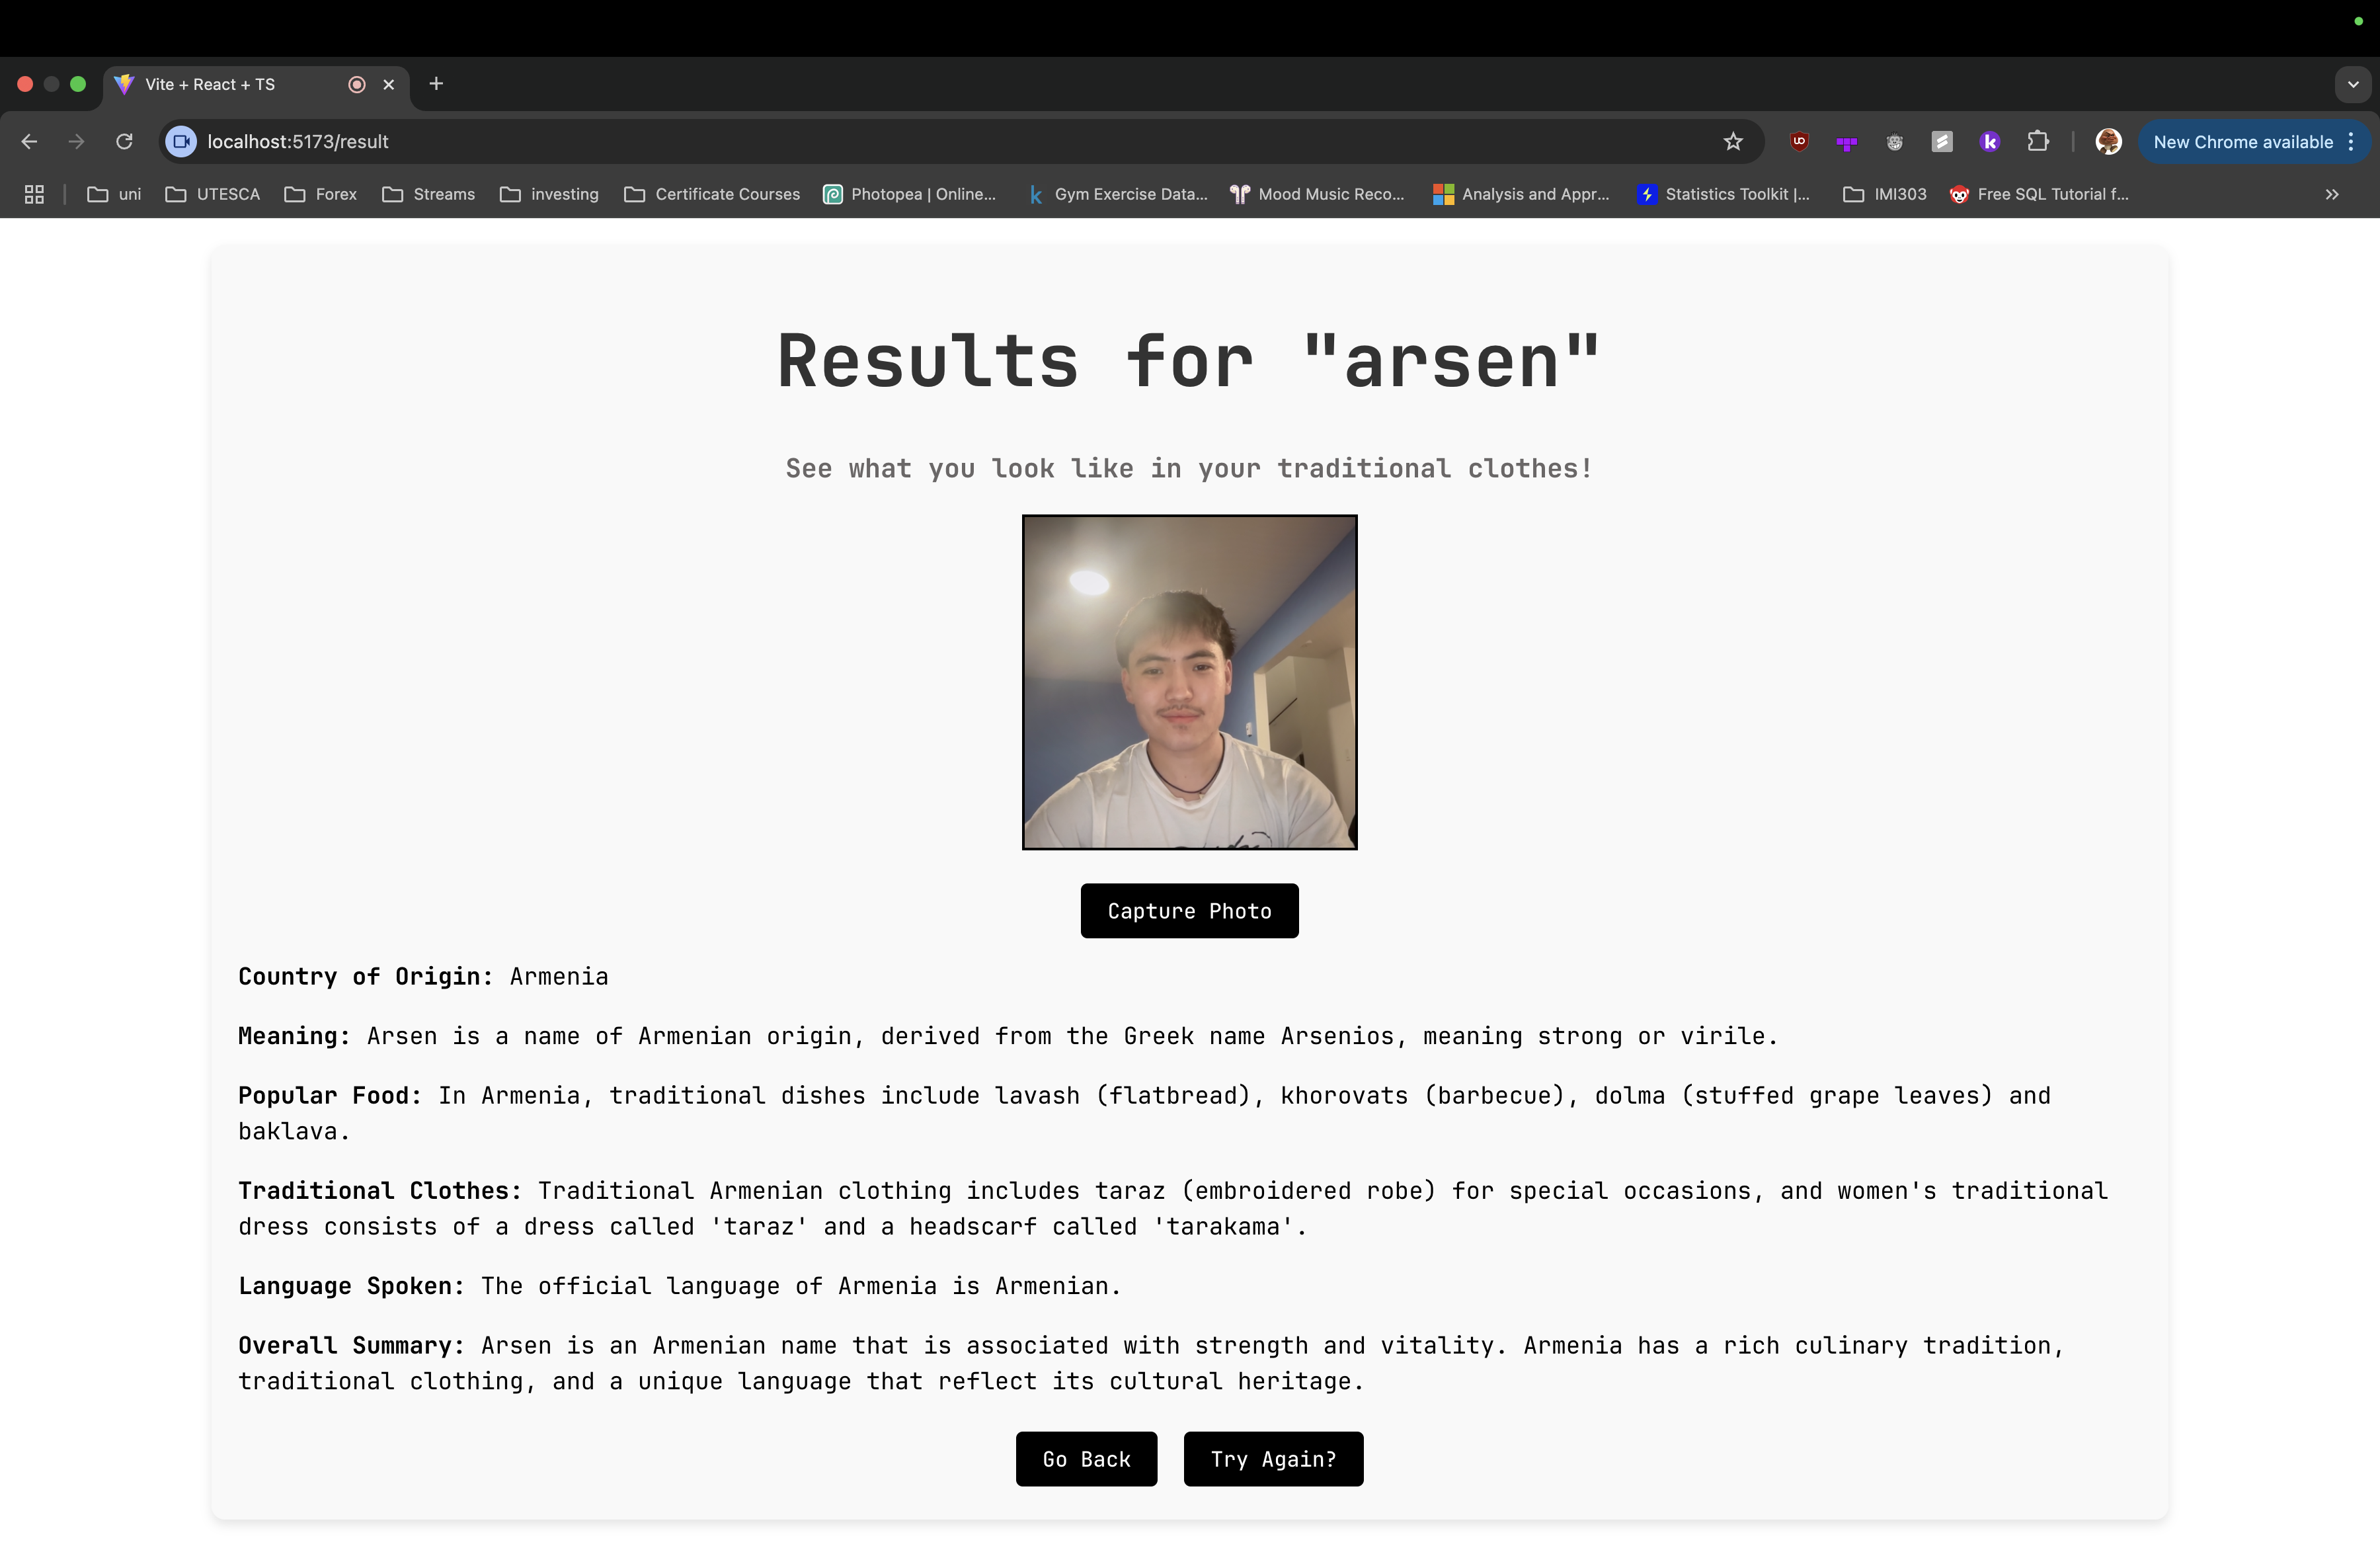Open the Certificate Courses bookmark folder
Screen dimensions: 2380x1546
coord(712,194)
